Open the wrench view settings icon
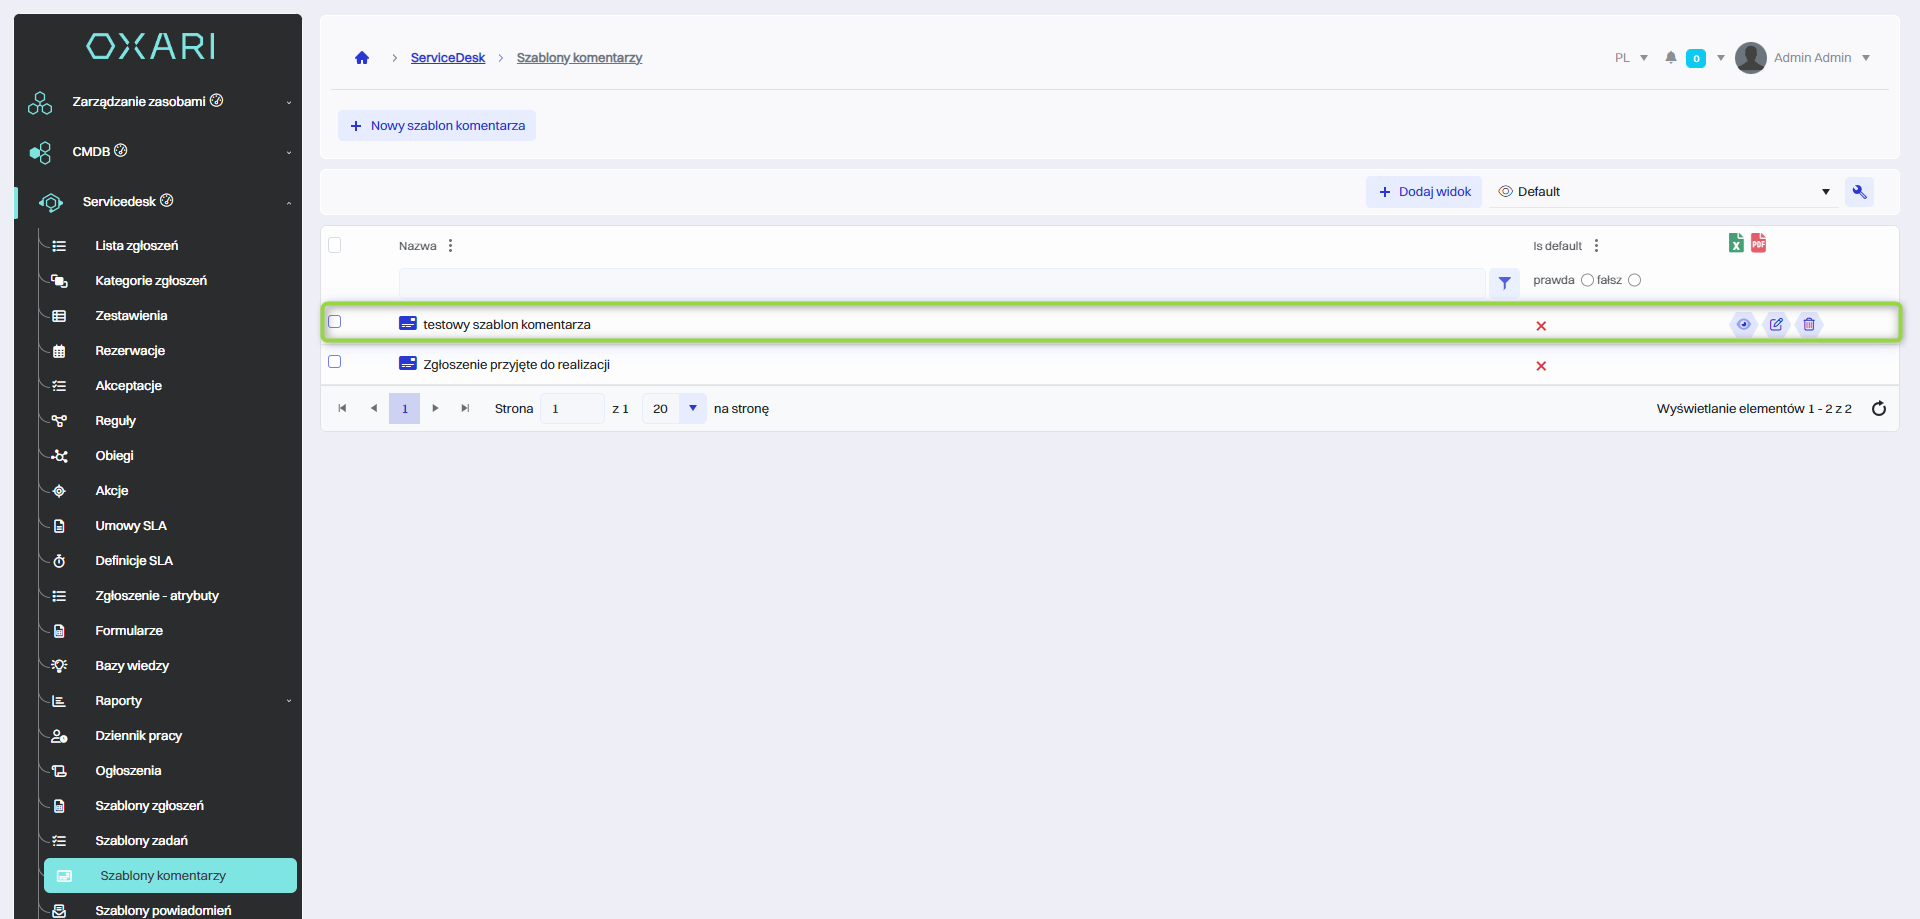The width and height of the screenshot is (1920, 919). pyautogui.click(x=1859, y=192)
